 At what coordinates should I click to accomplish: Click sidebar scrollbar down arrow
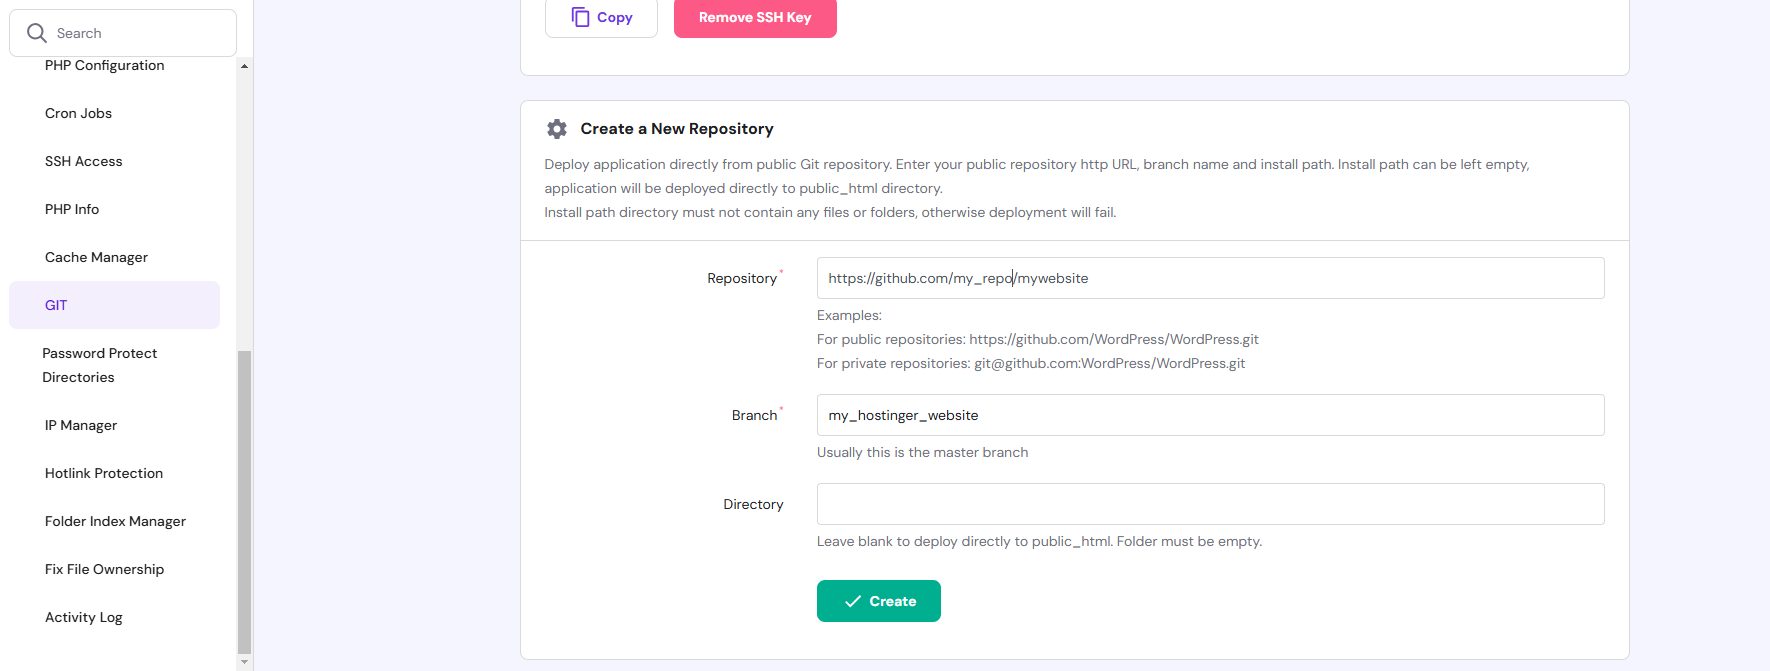(x=244, y=662)
